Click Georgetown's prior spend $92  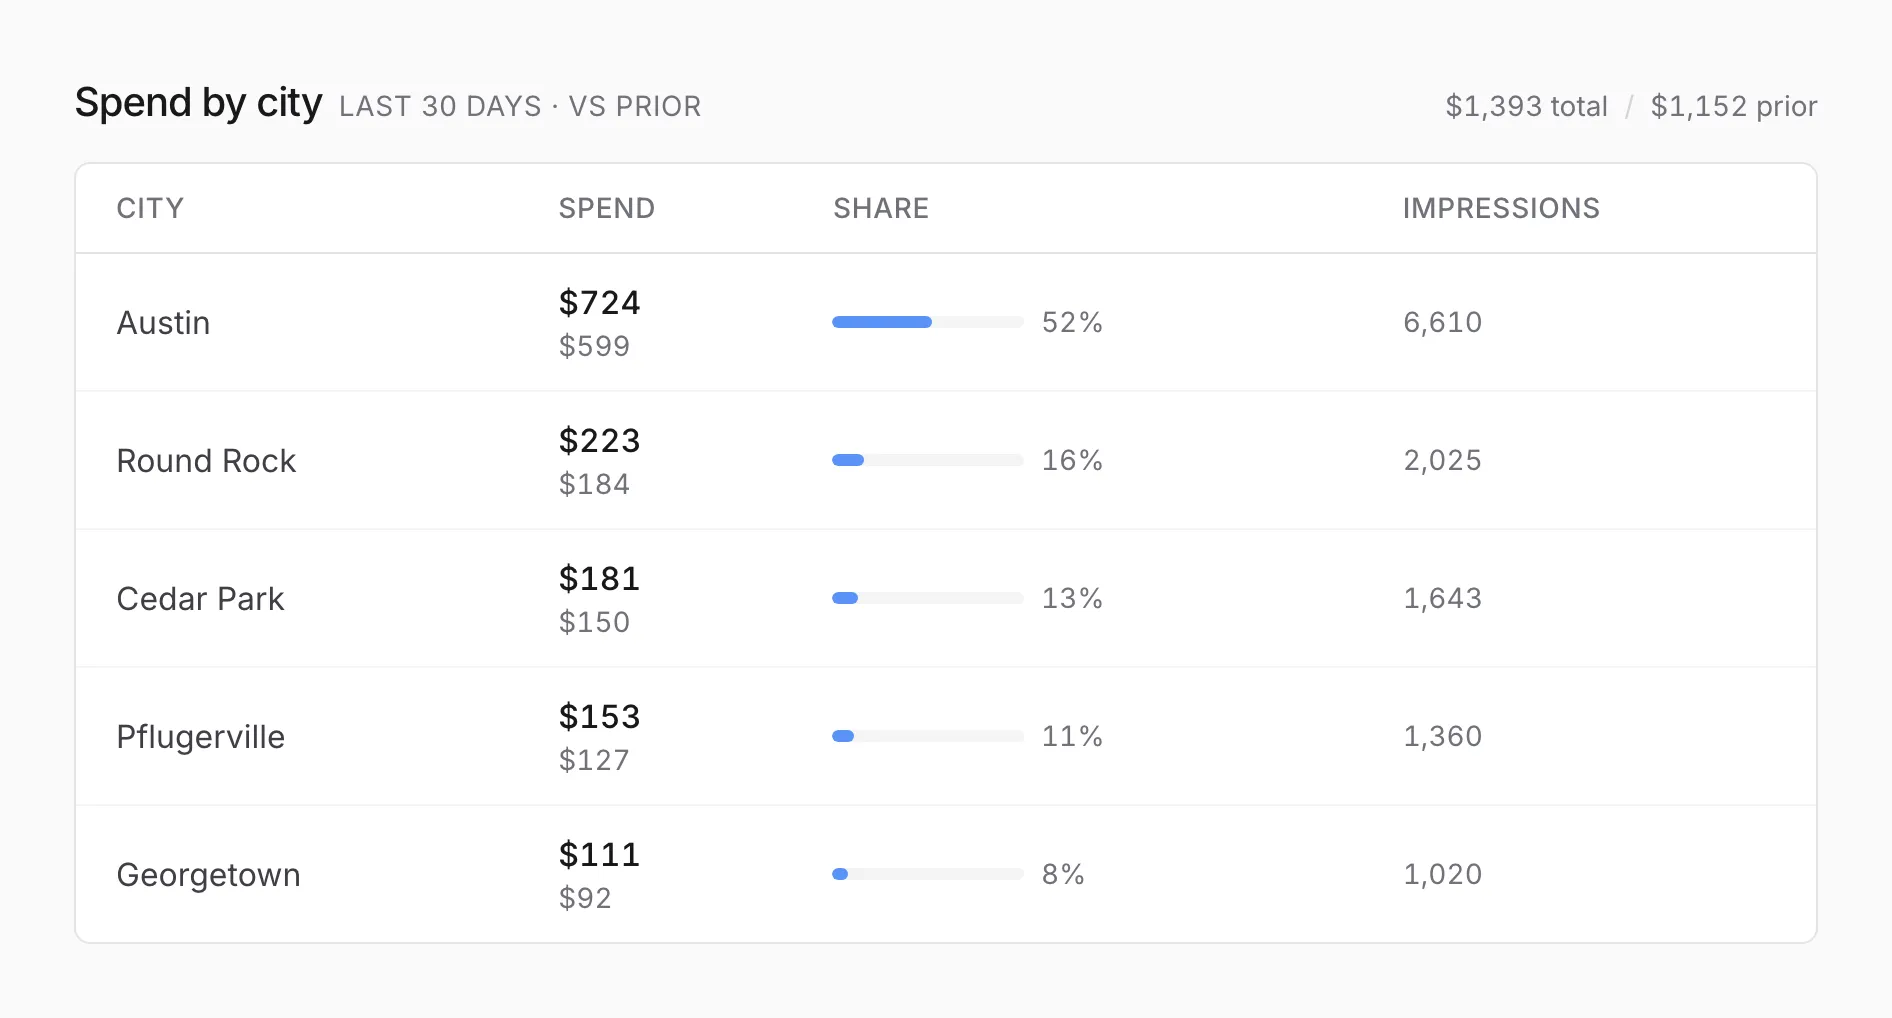tap(585, 898)
